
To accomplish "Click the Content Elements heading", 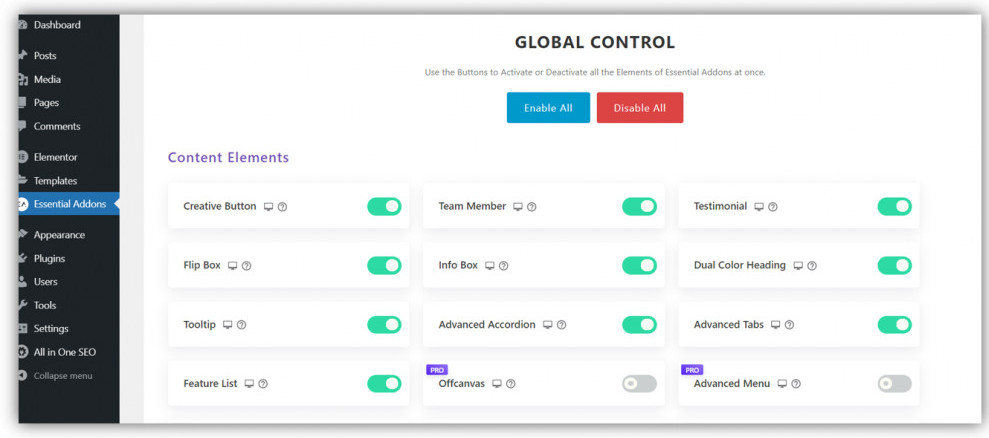I will point(228,158).
